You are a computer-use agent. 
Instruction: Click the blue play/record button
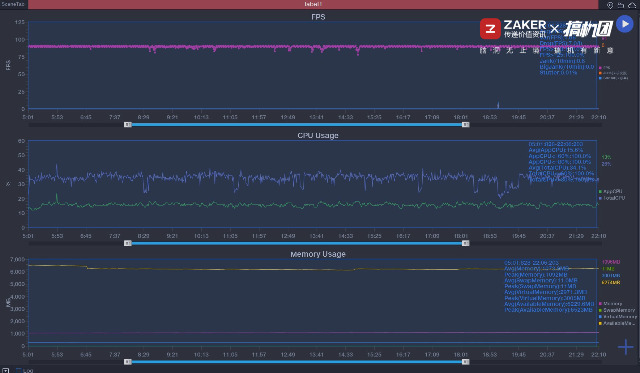[625, 24]
